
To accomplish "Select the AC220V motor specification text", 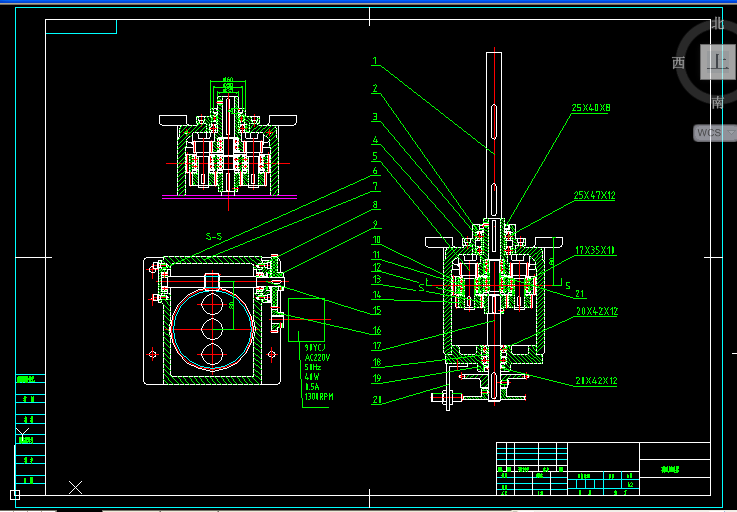I will point(317,357).
